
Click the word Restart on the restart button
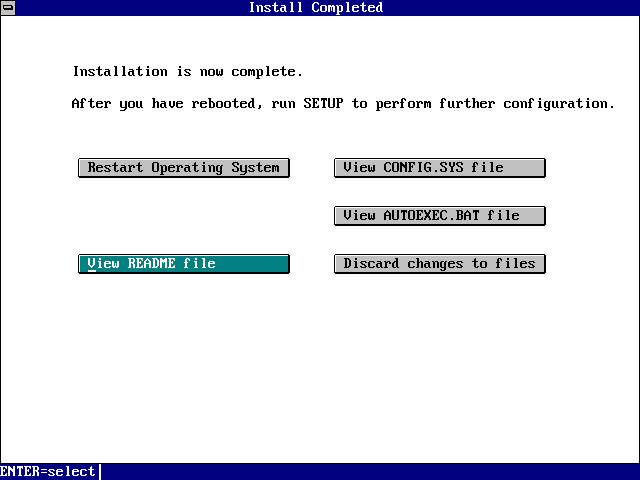(x=115, y=168)
